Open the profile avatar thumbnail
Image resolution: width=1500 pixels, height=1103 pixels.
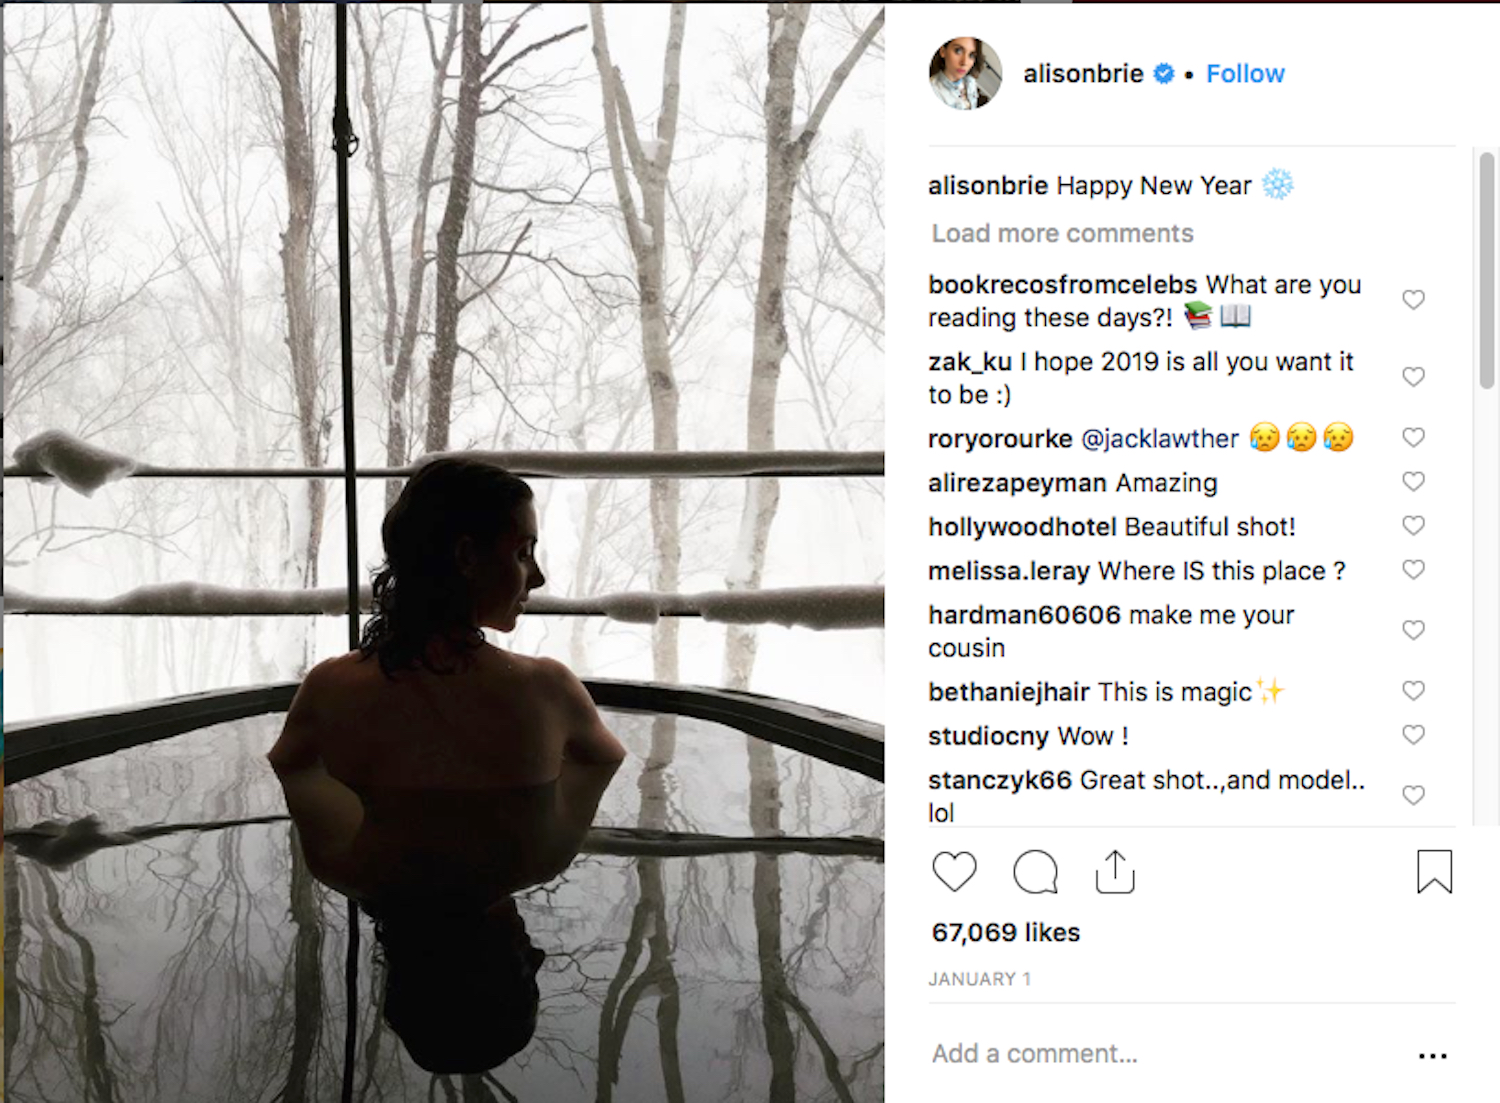(965, 74)
